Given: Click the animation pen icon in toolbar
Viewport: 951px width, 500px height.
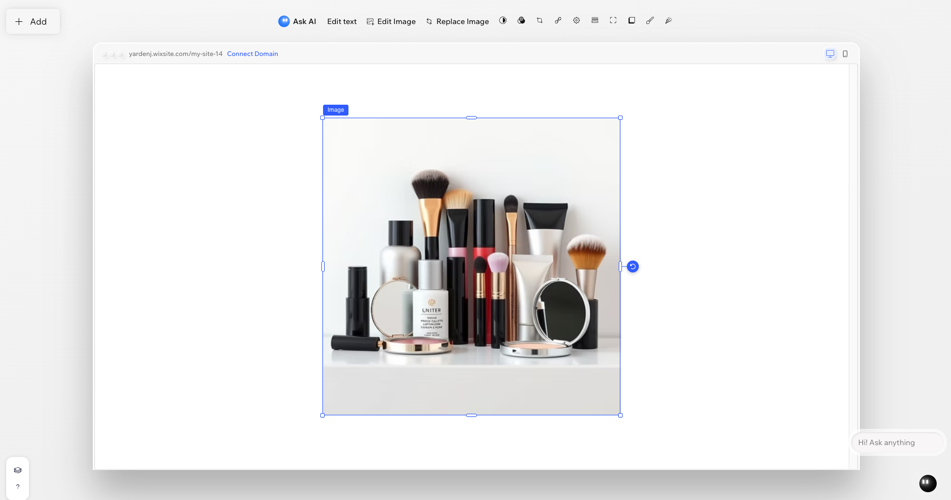Looking at the screenshot, I should pos(668,20).
